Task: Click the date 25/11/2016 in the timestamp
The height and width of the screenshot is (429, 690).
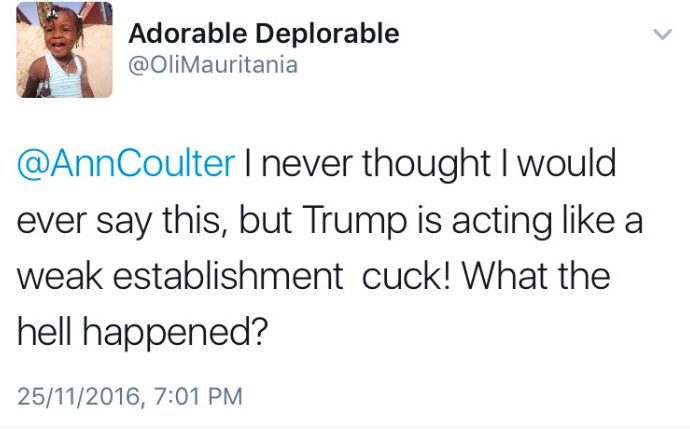Action: click(x=79, y=396)
